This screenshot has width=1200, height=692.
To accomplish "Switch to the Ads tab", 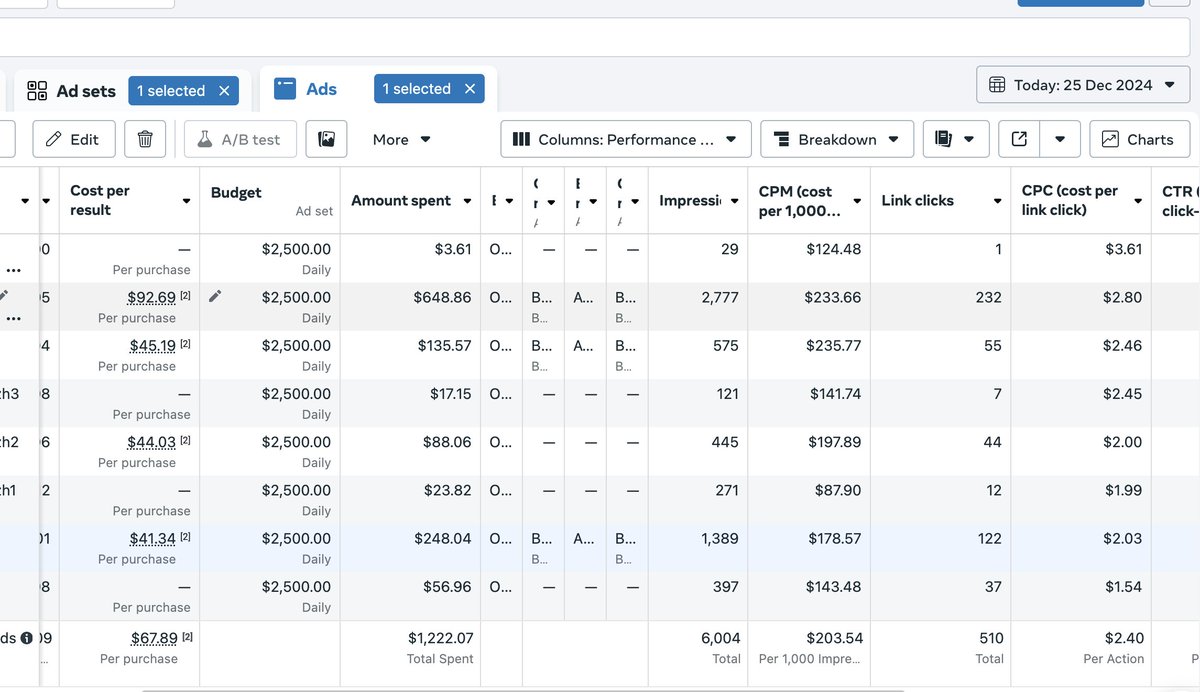I will [321, 89].
